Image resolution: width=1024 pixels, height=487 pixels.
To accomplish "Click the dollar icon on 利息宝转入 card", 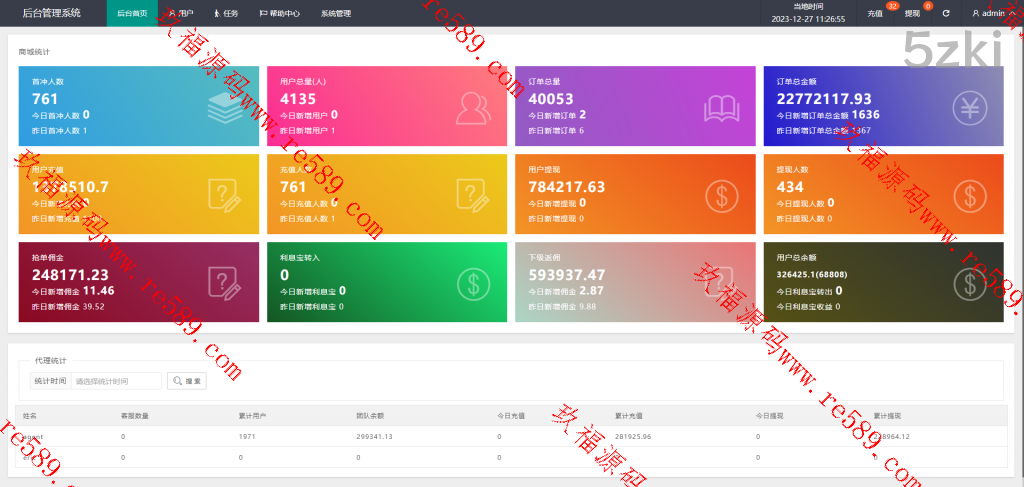I will [x=472, y=282].
